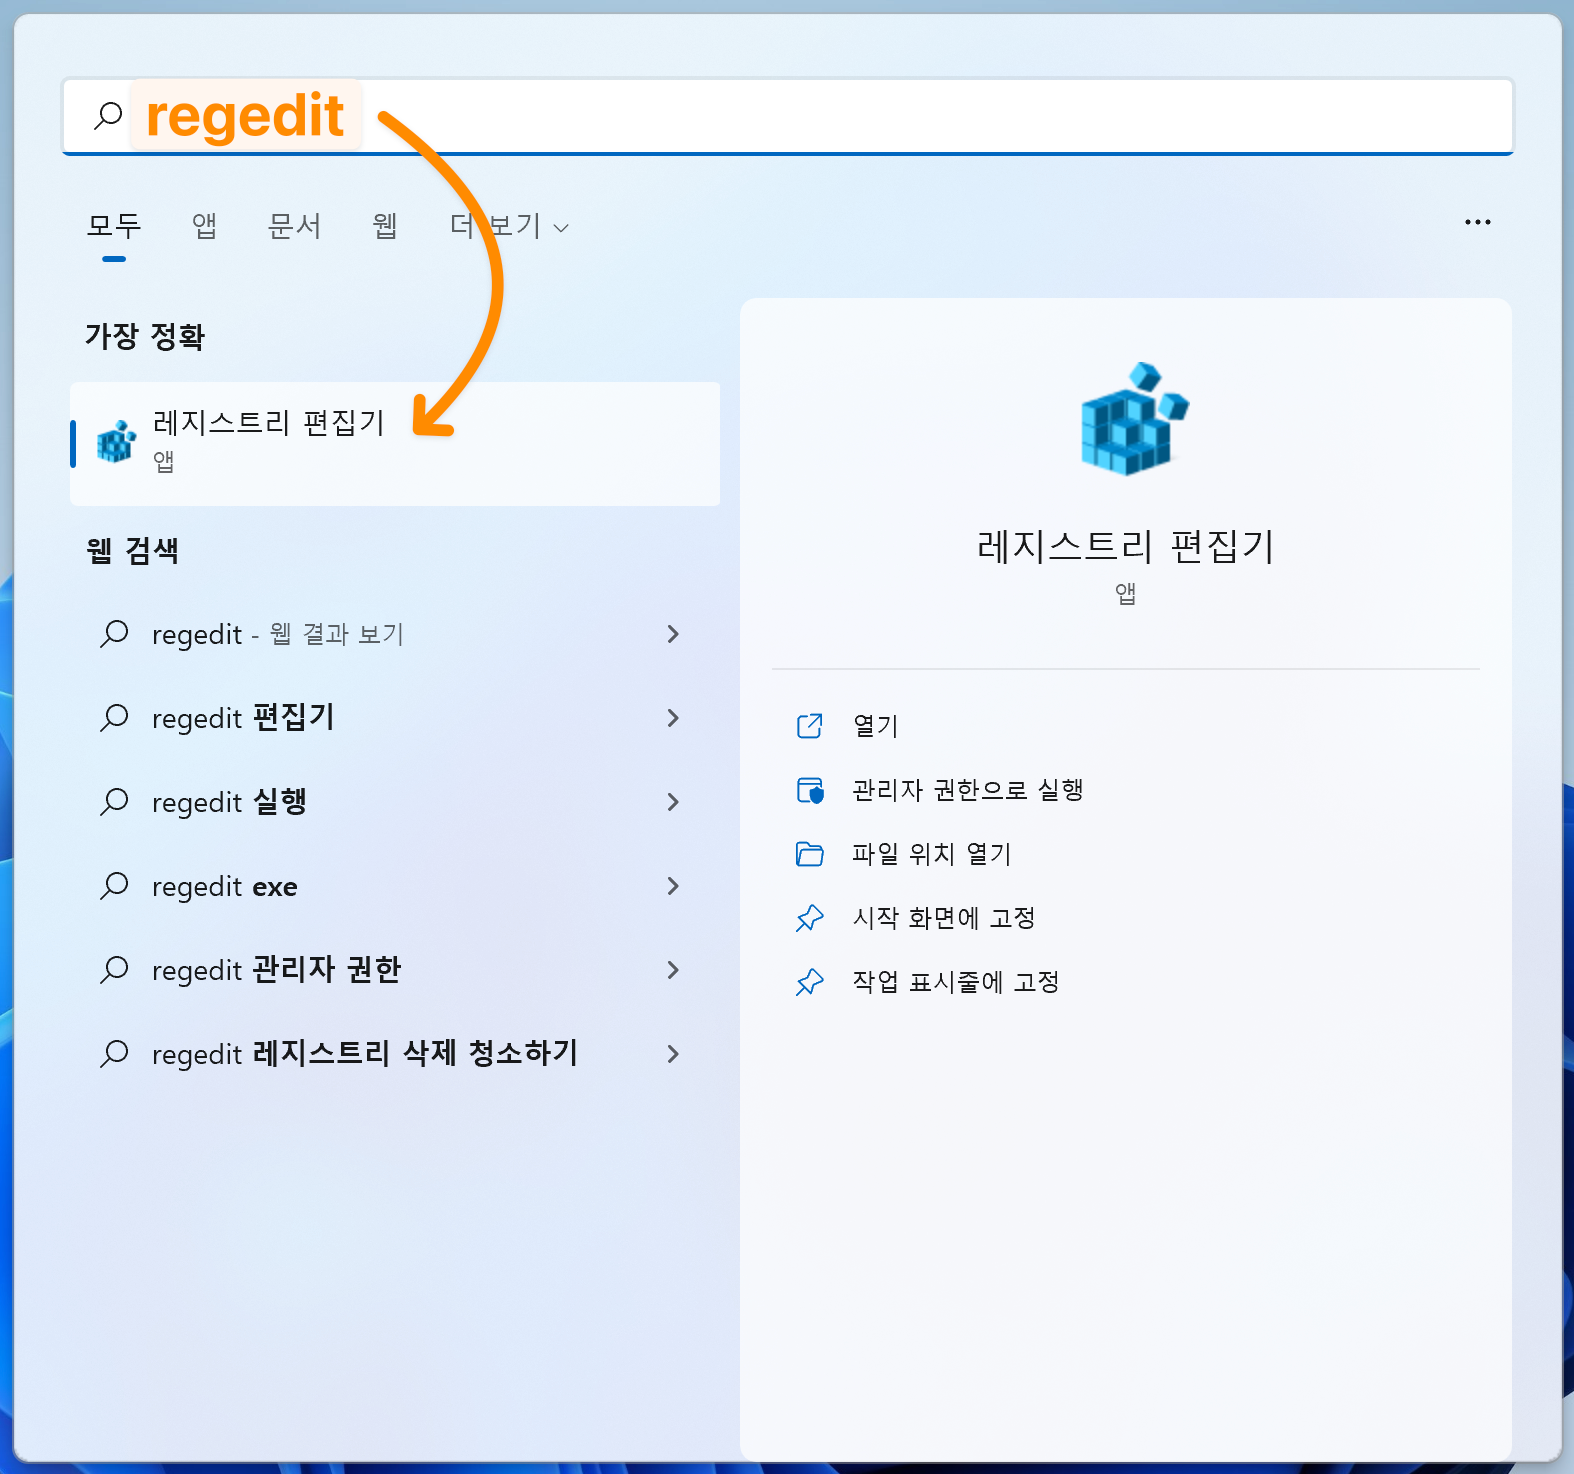
Task: Switch to the 문서 filter tab
Action: tap(294, 226)
